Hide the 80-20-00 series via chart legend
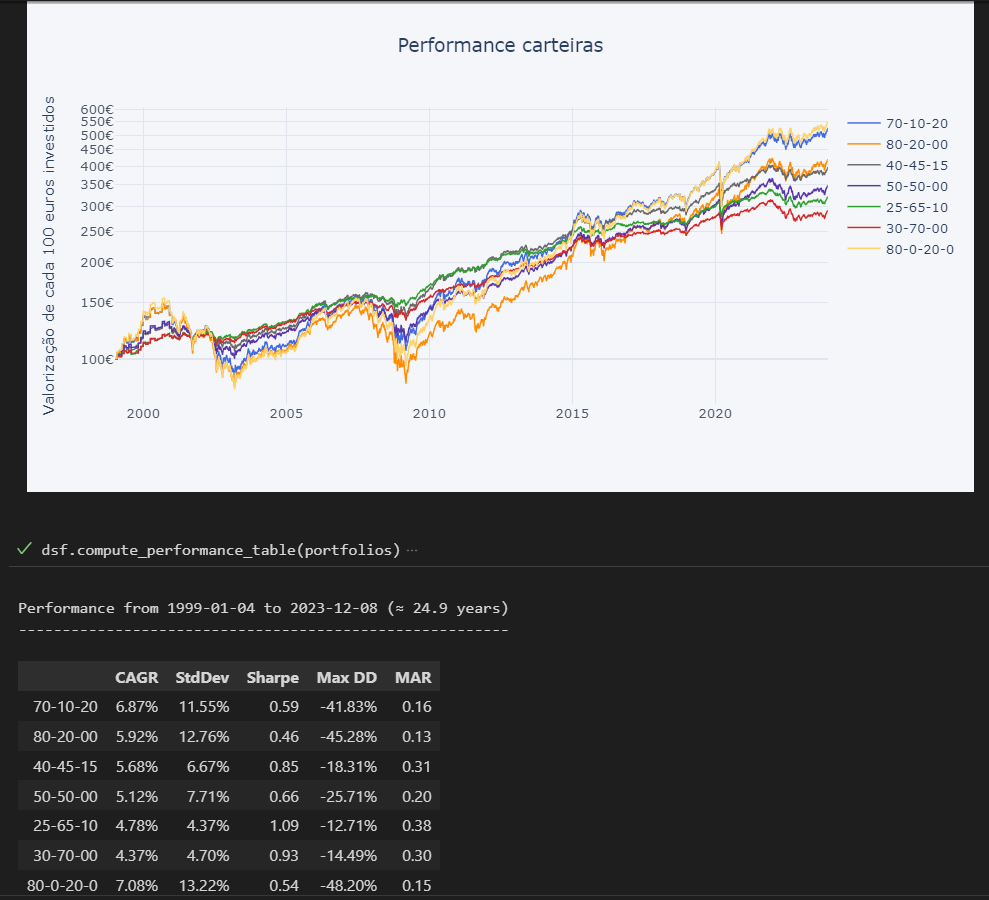Screen dimensions: 989x900 [x=916, y=144]
